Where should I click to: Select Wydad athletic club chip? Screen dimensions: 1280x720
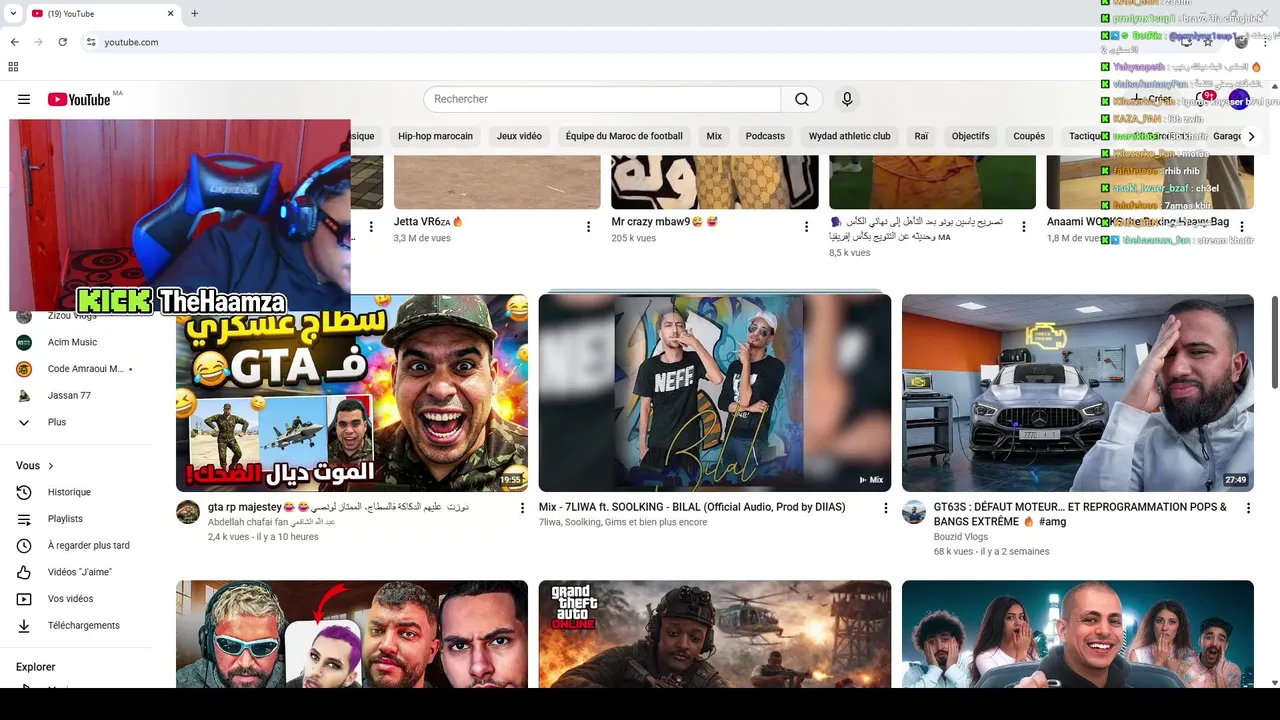849,136
